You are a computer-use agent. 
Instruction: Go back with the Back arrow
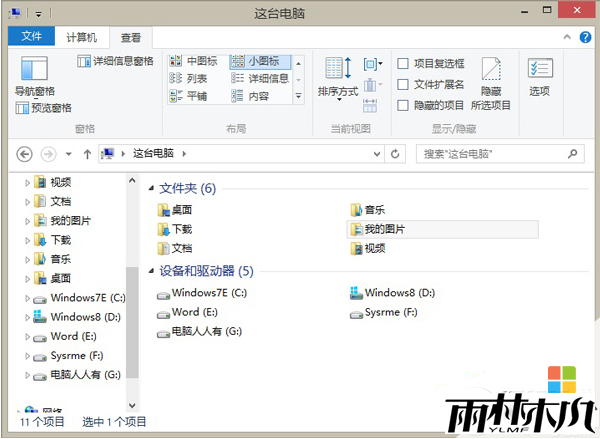tap(24, 154)
